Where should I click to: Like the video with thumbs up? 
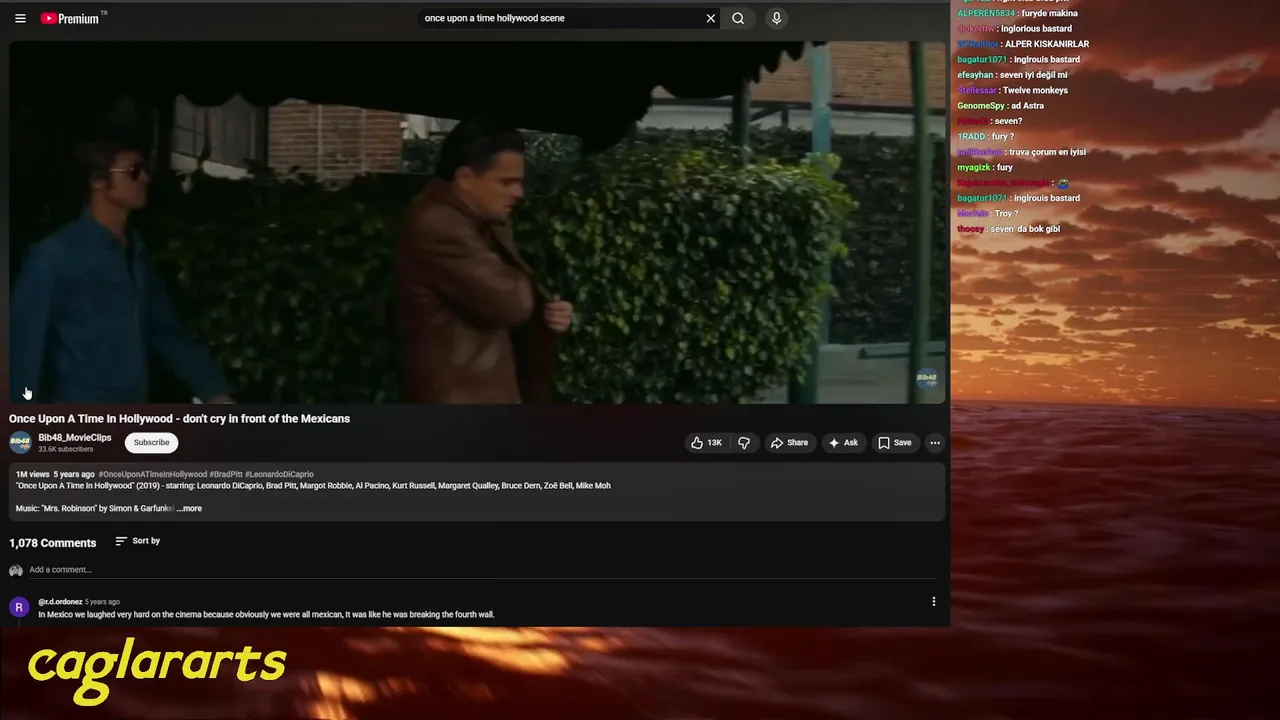tap(706, 443)
